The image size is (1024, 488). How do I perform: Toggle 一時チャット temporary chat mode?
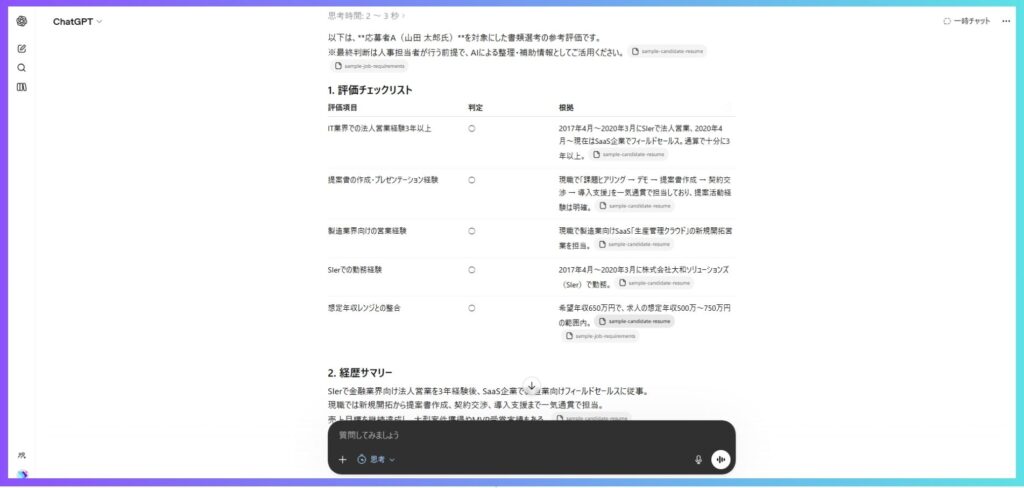966,21
